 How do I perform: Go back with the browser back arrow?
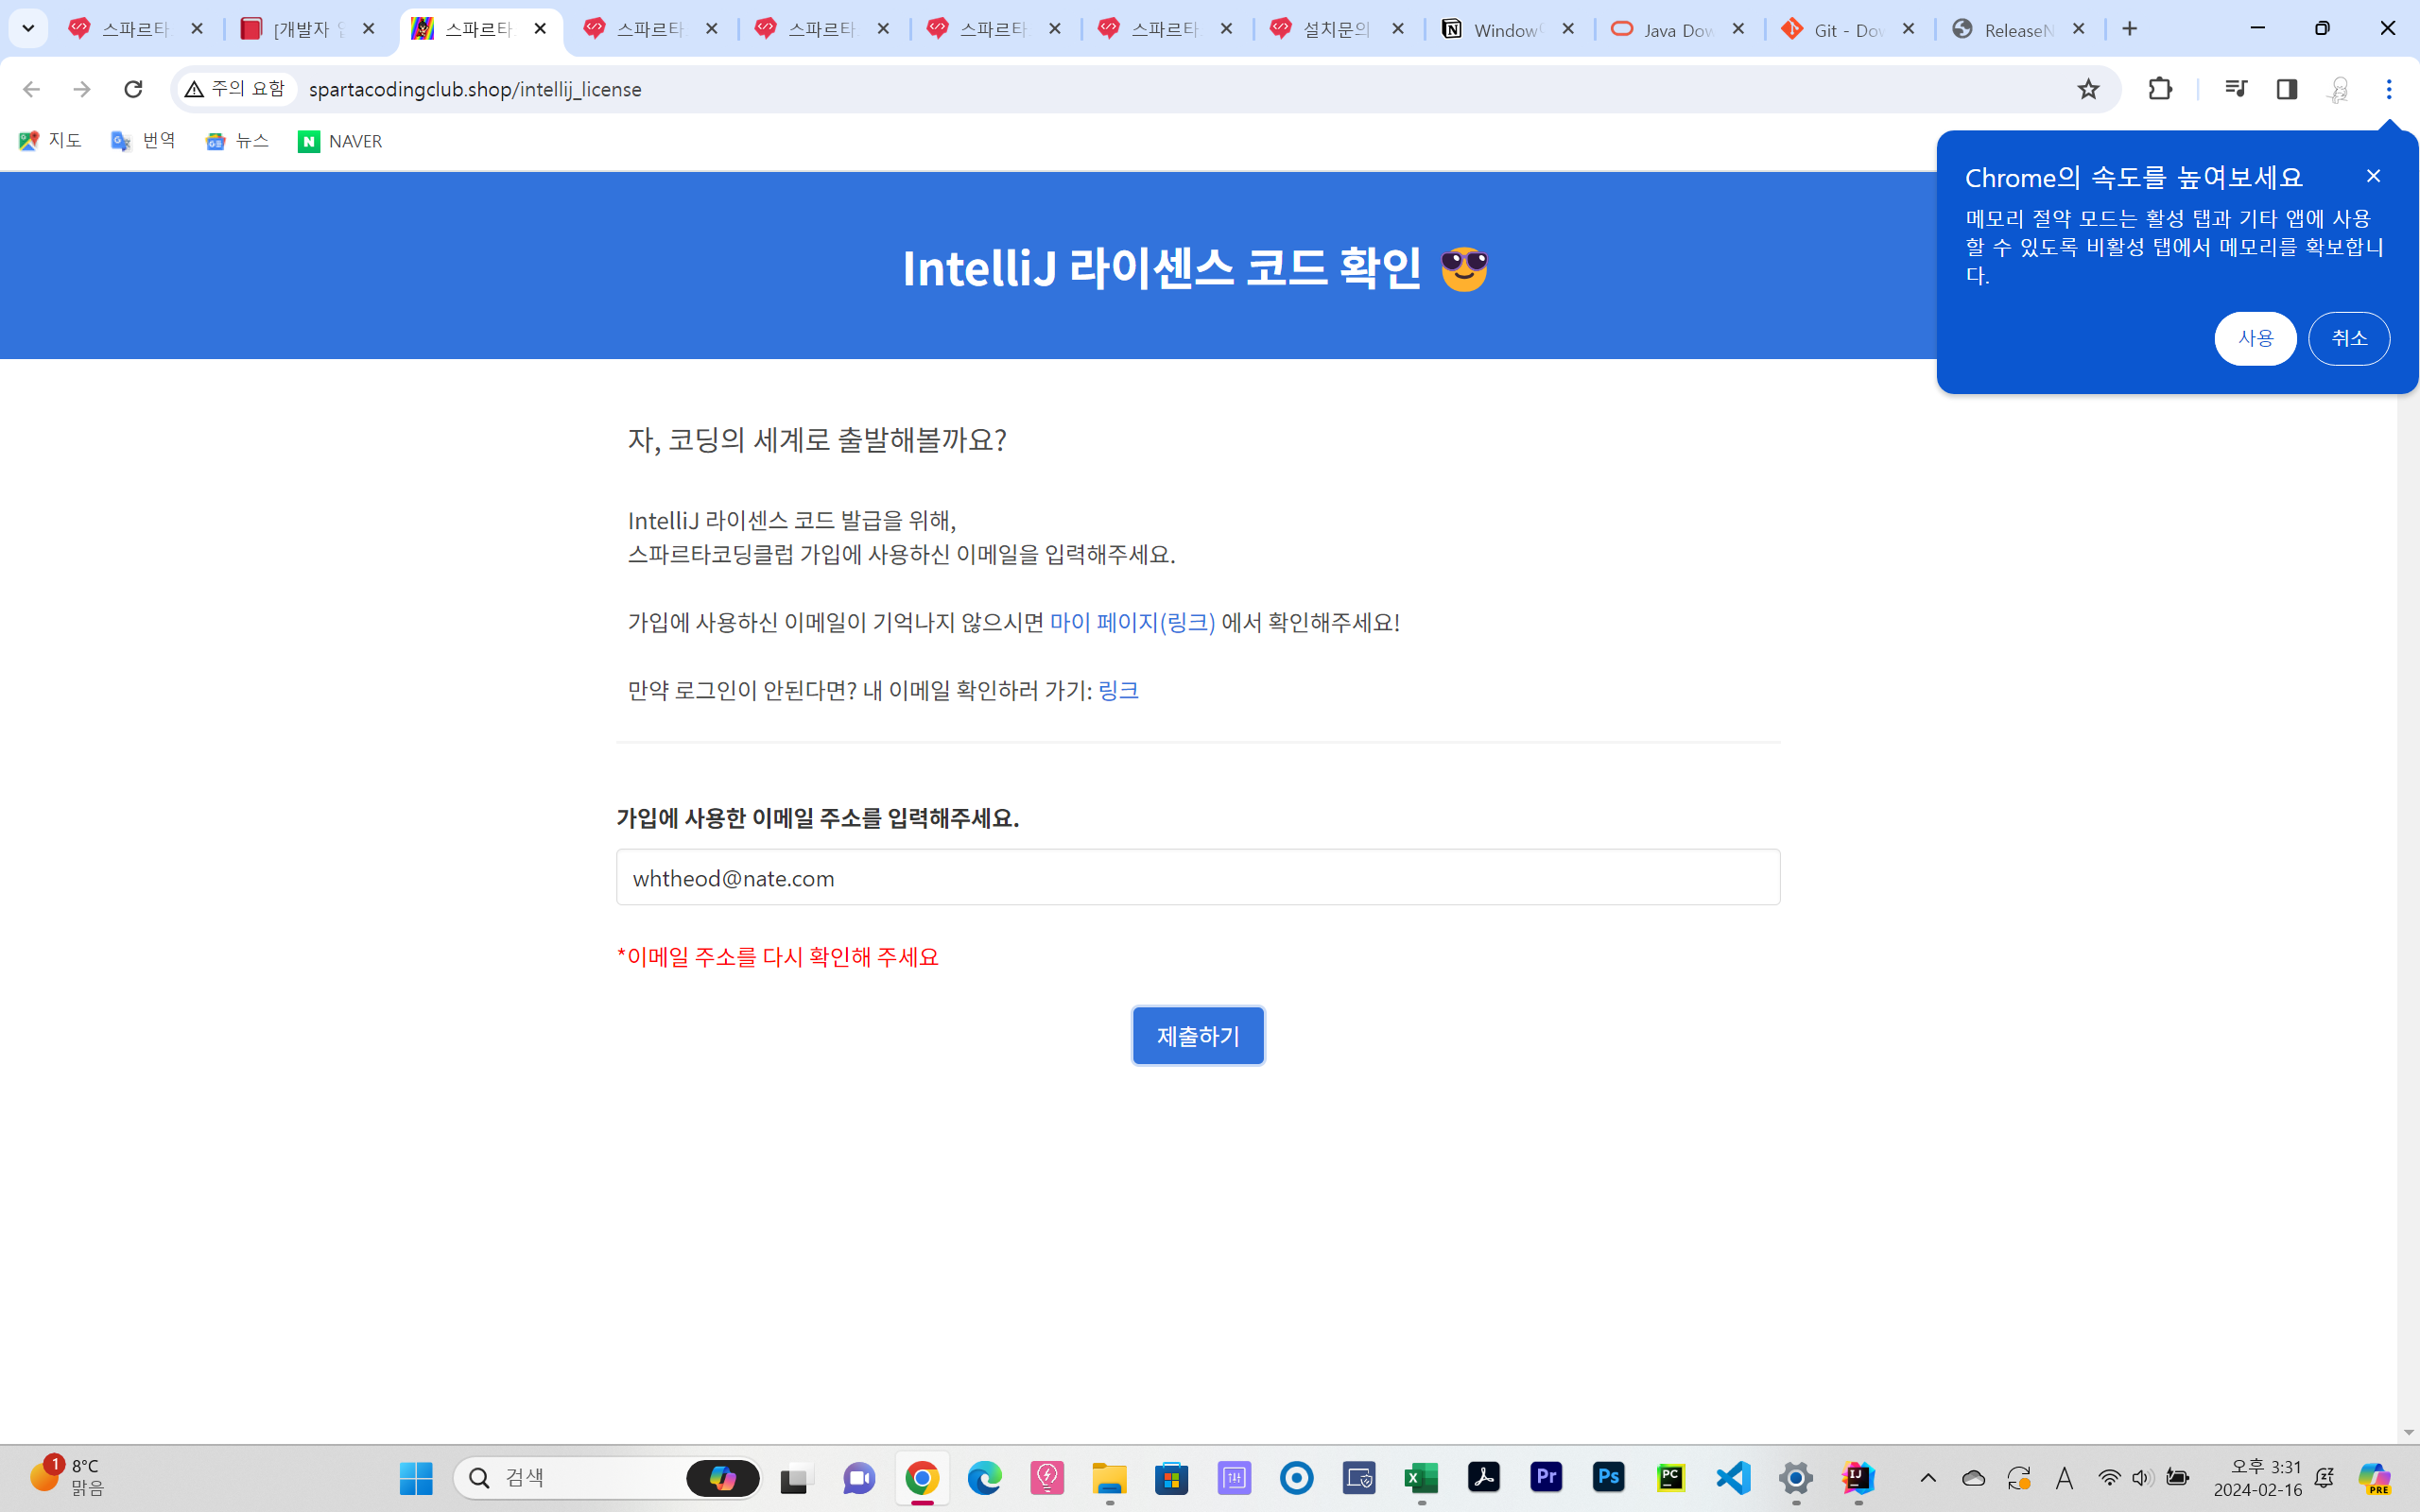31,89
